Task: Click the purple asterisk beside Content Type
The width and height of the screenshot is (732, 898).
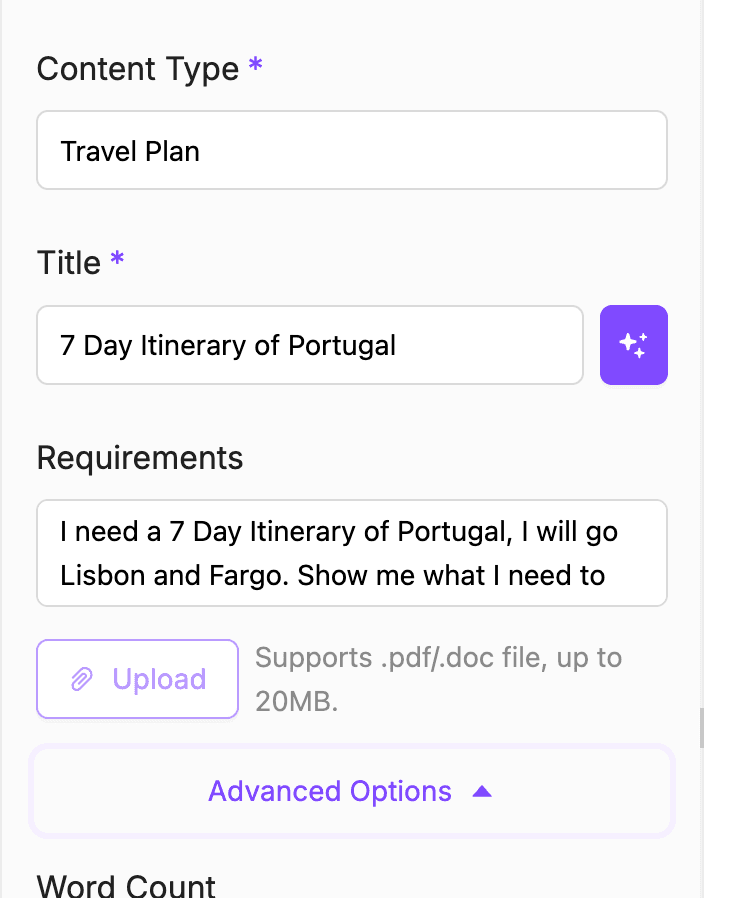Action: [256, 67]
